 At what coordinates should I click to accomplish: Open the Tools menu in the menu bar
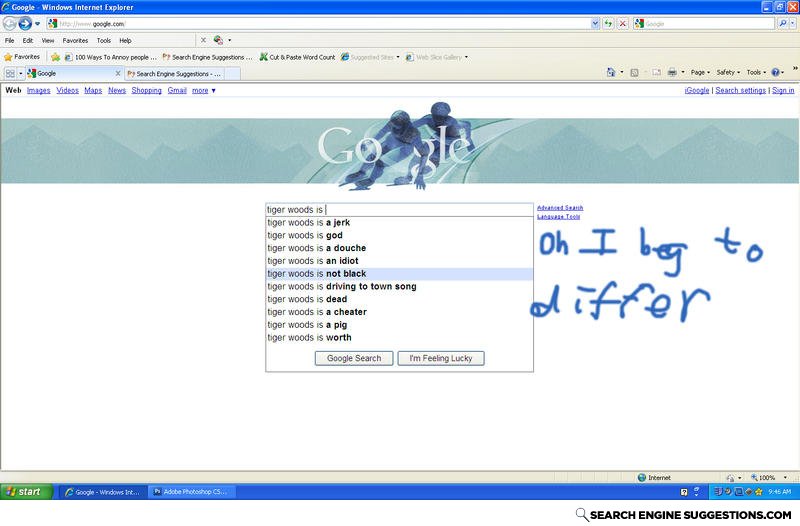(104, 40)
